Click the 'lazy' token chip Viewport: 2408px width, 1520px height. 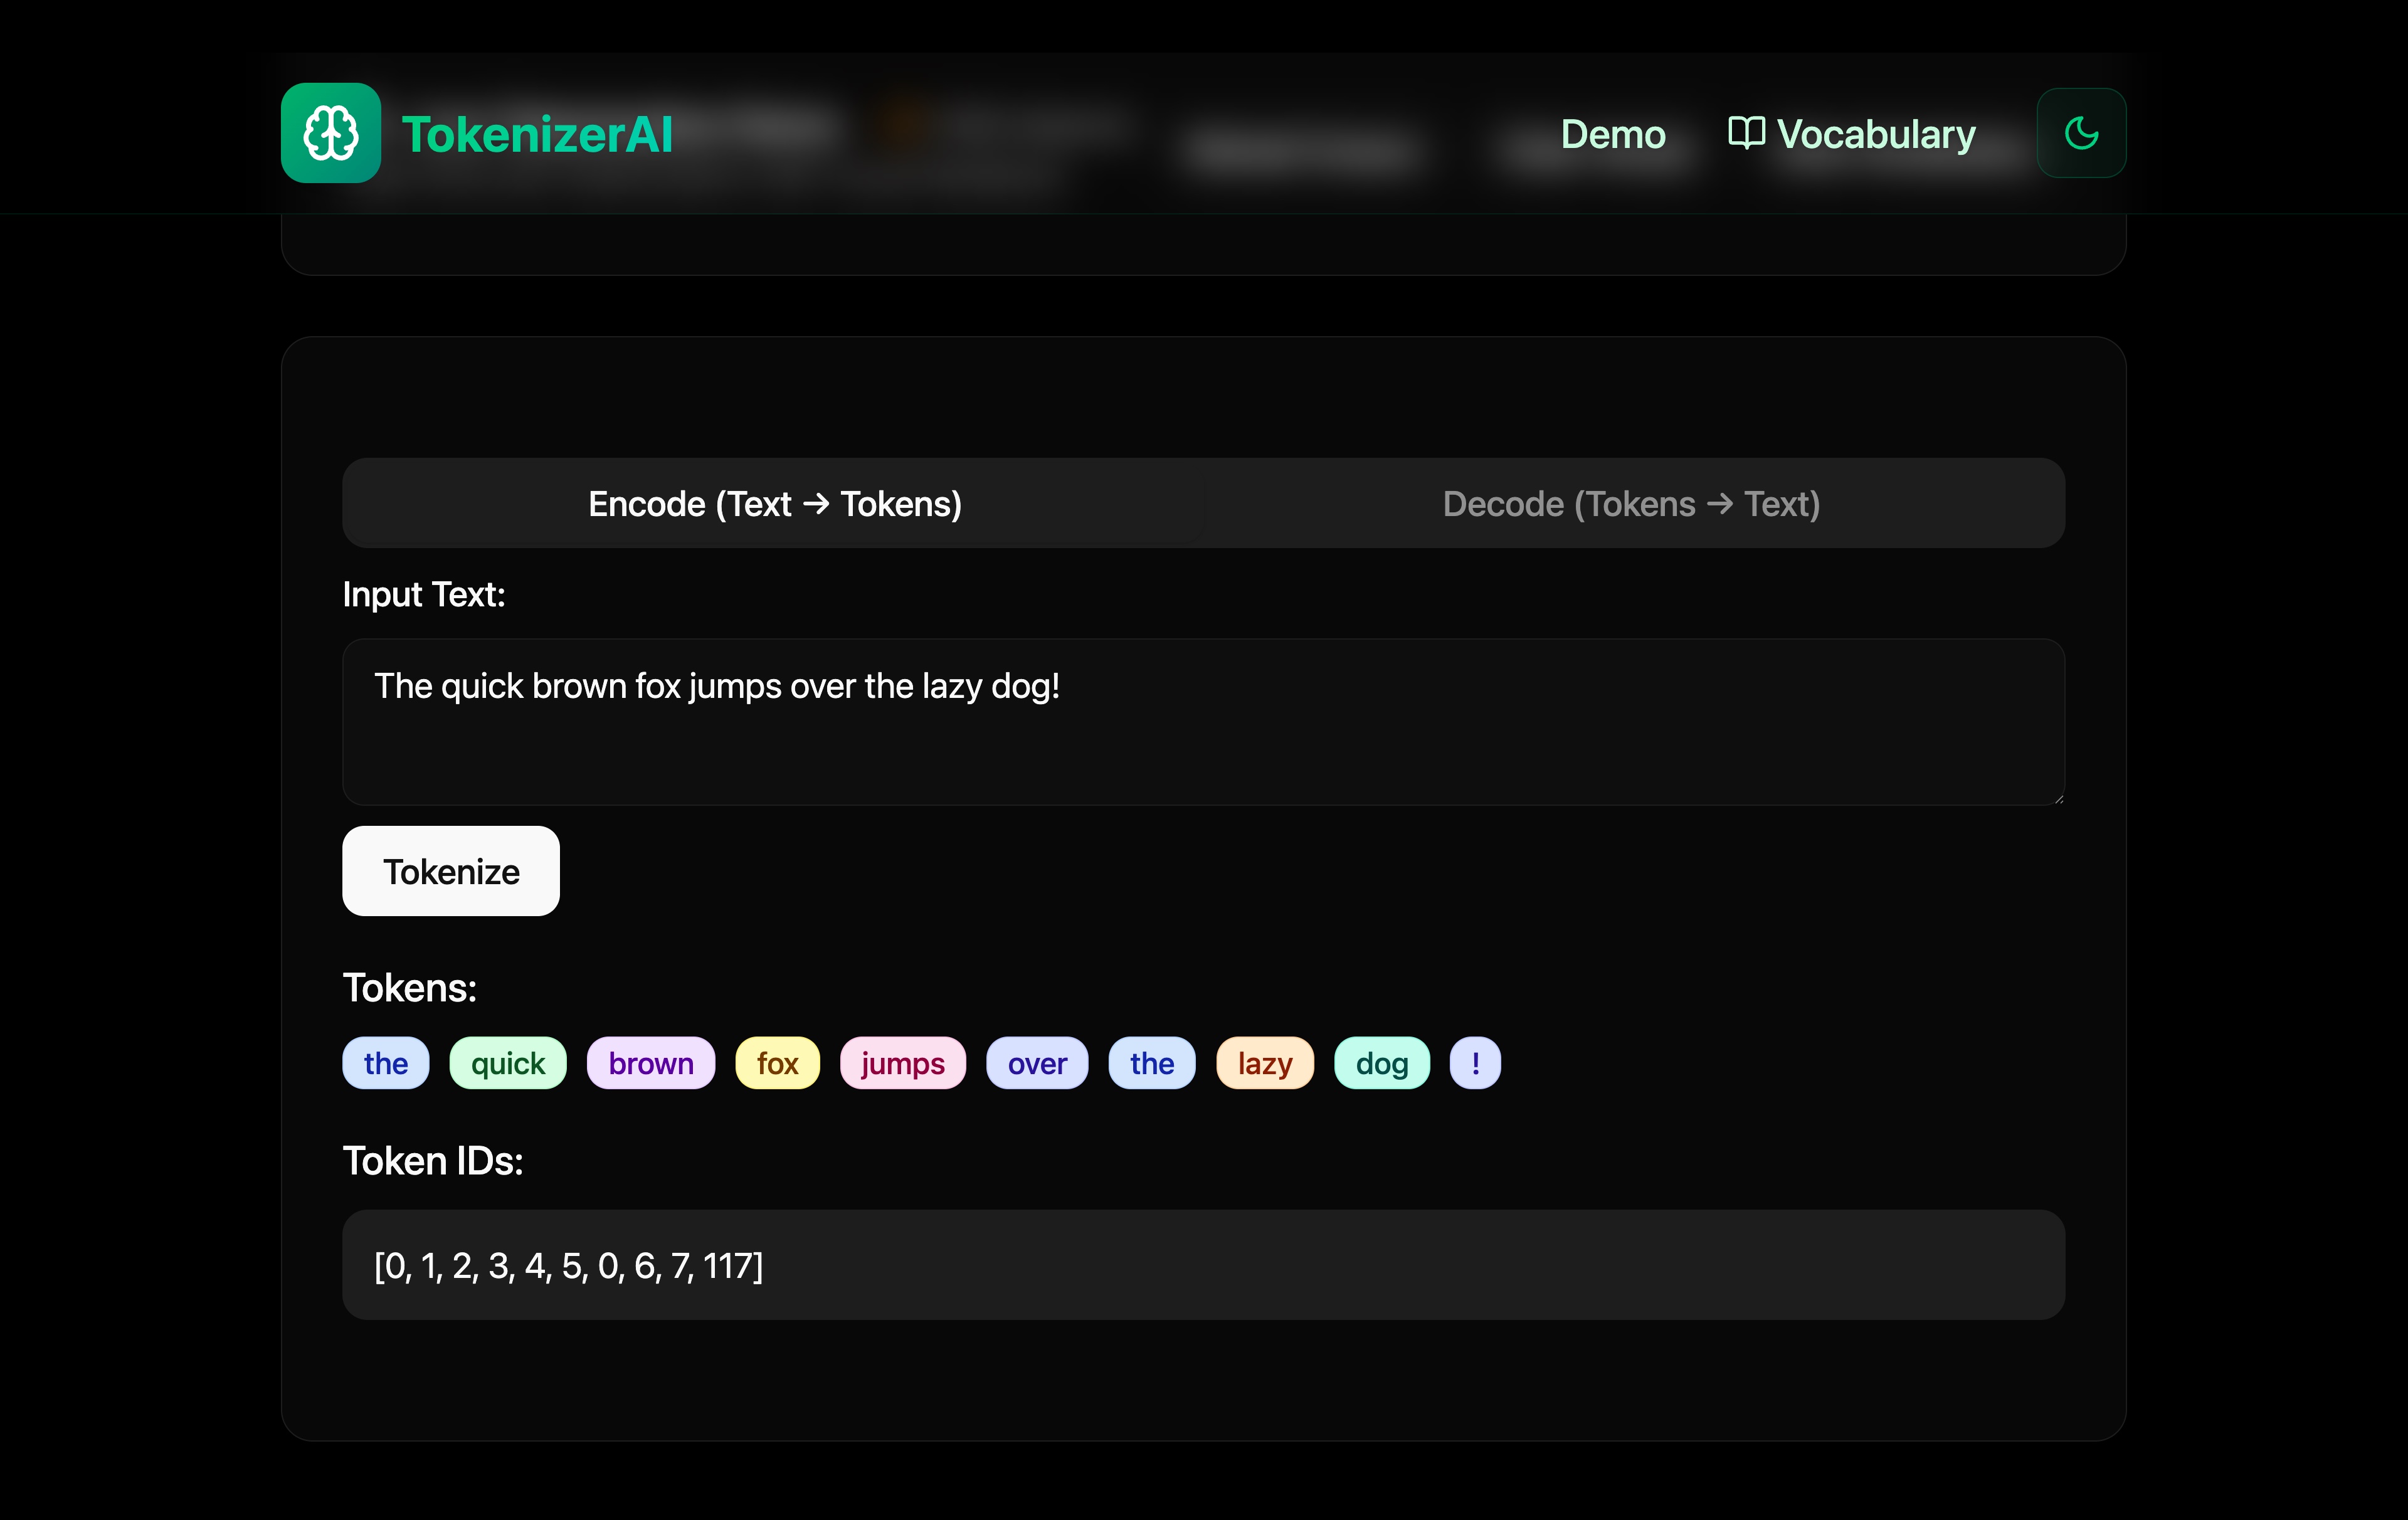pyautogui.click(x=1264, y=1063)
